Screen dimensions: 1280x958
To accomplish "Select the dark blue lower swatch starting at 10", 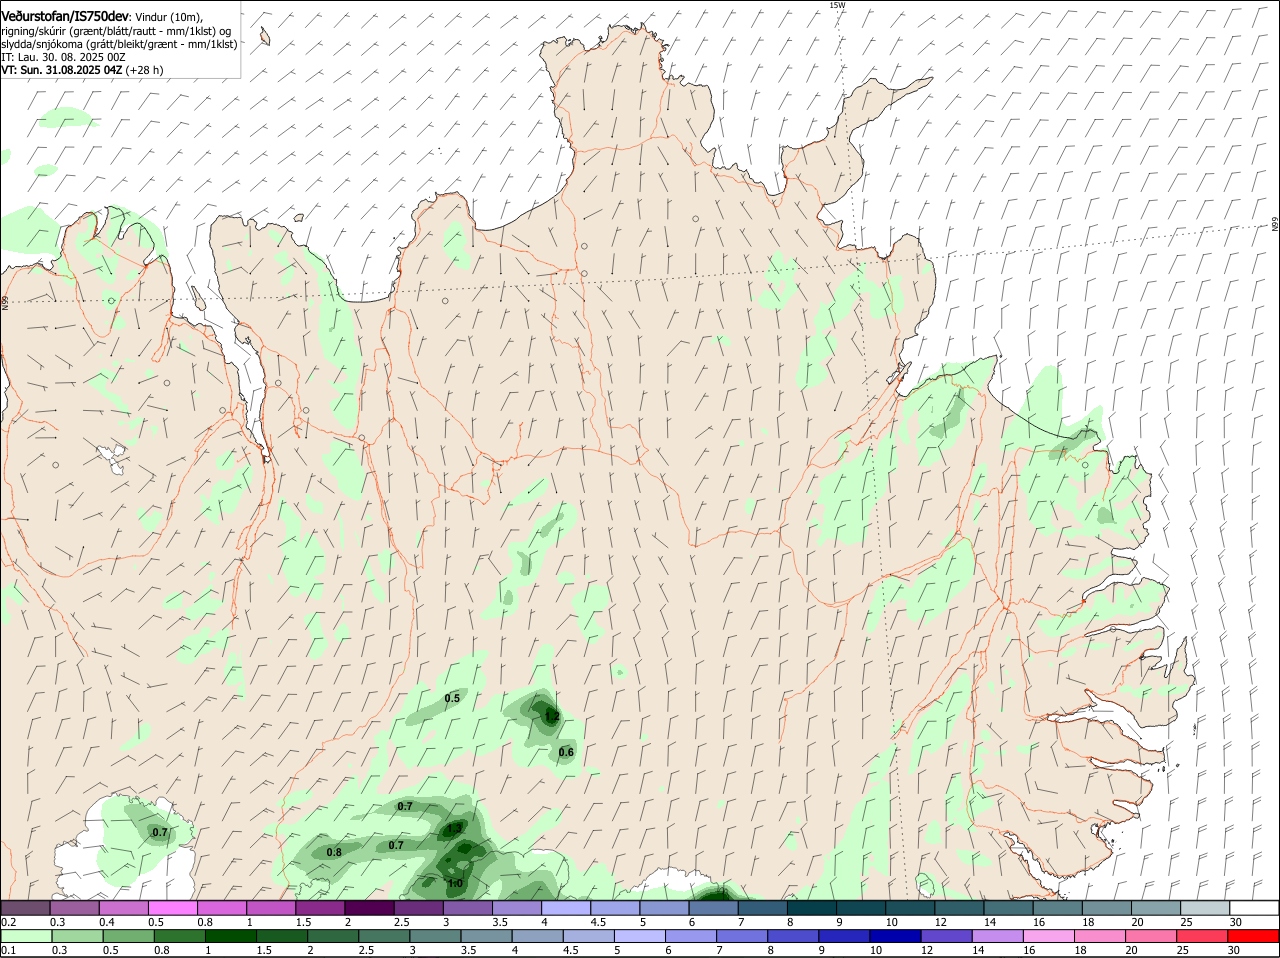I will pos(898,936).
